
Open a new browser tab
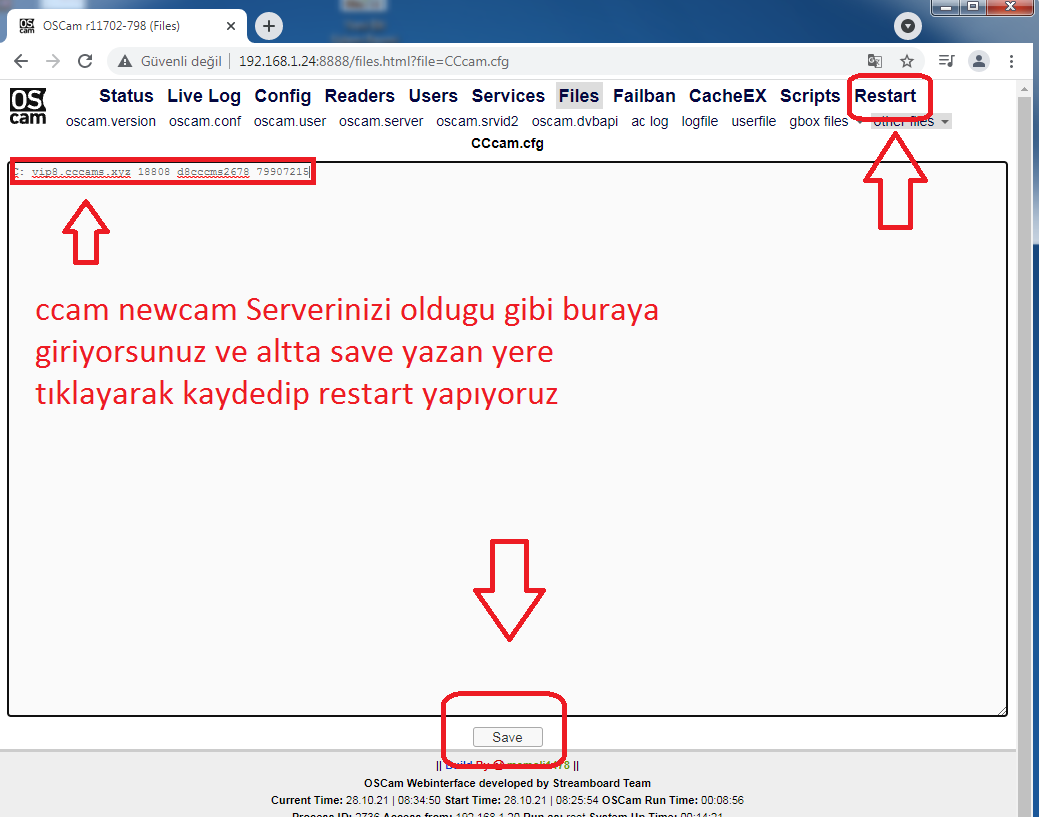tap(268, 26)
